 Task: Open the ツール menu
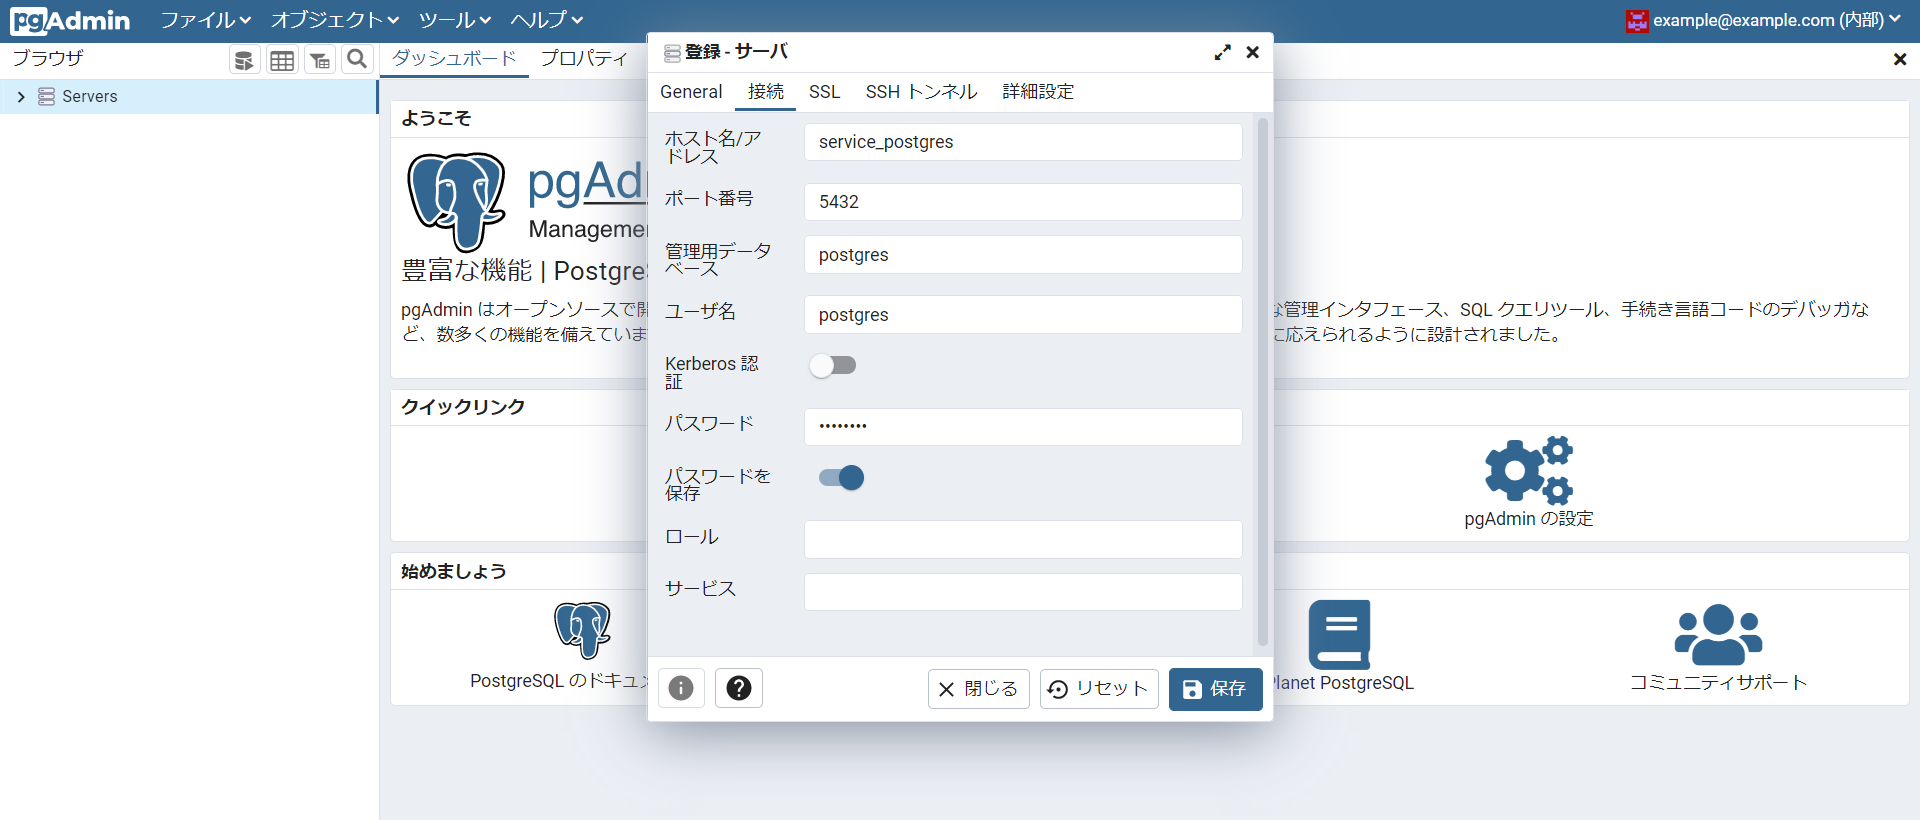(455, 20)
